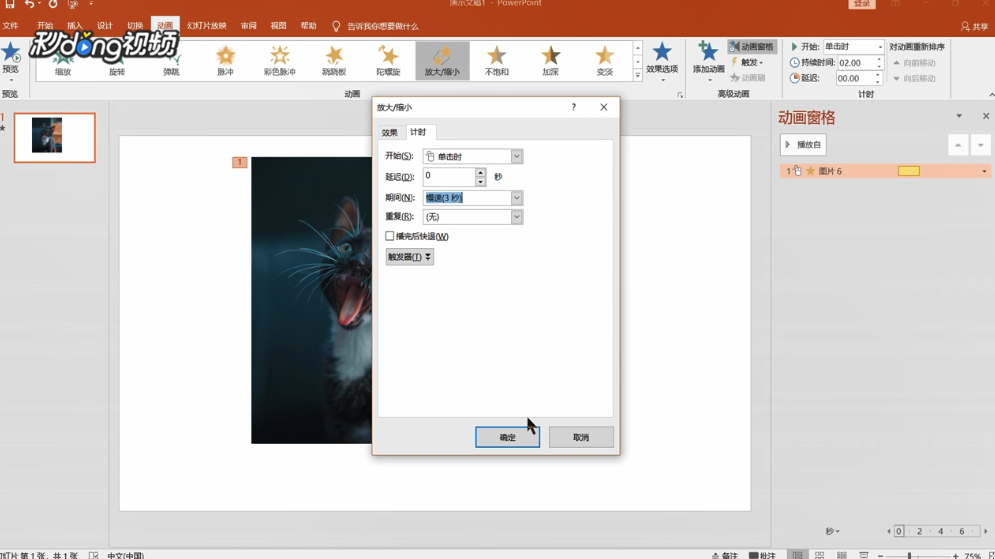Click the cat picture on the slide
This screenshot has height=559, width=995.
[x=312, y=300]
